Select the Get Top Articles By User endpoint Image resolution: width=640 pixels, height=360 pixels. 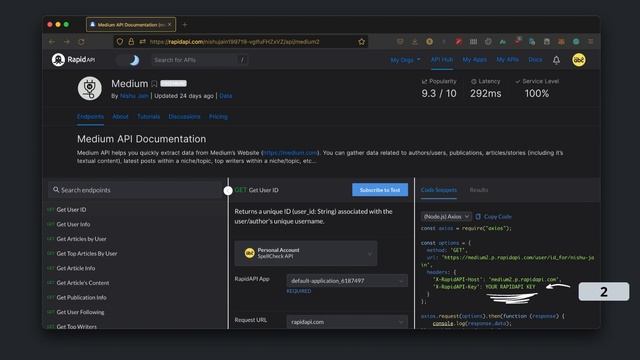87,253
